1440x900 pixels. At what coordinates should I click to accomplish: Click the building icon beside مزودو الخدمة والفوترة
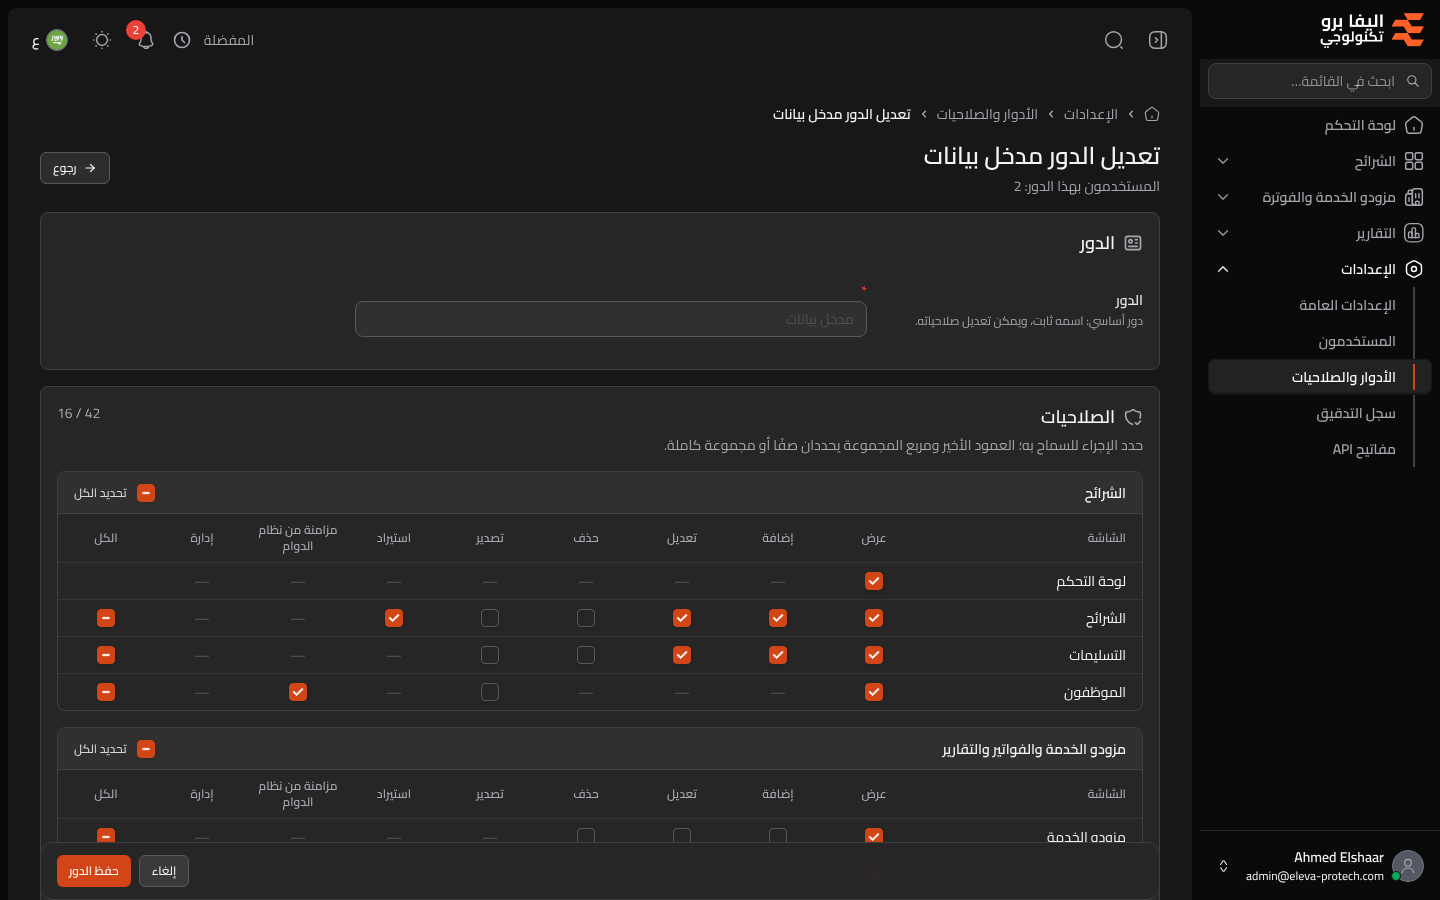point(1414,197)
